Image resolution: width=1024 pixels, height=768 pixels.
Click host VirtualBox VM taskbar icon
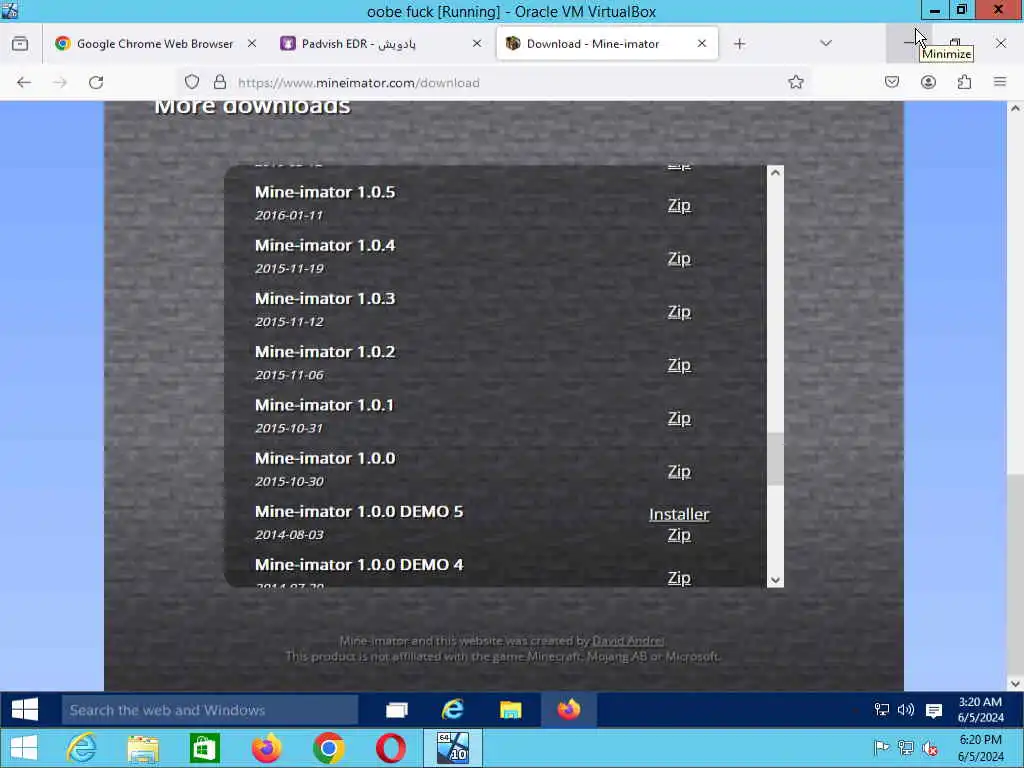[x=453, y=748]
